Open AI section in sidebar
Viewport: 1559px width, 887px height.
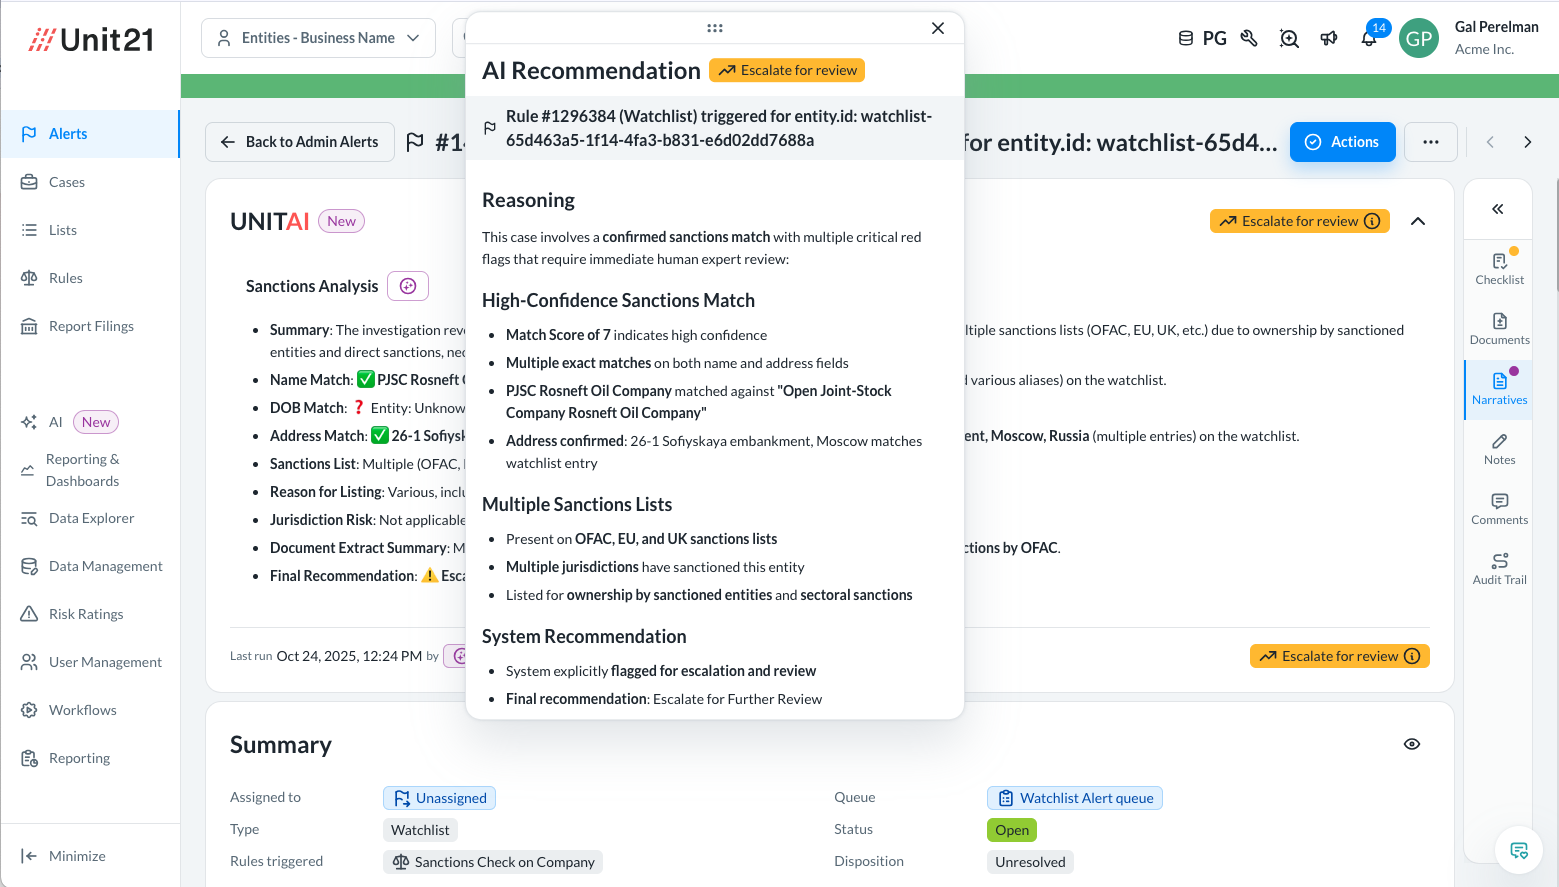pos(89,422)
